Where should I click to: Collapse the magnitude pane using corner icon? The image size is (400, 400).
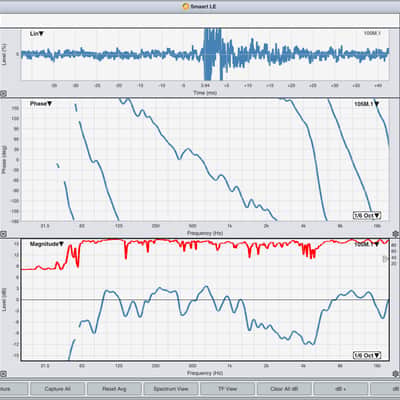pyautogui.click(x=3, y=374)
